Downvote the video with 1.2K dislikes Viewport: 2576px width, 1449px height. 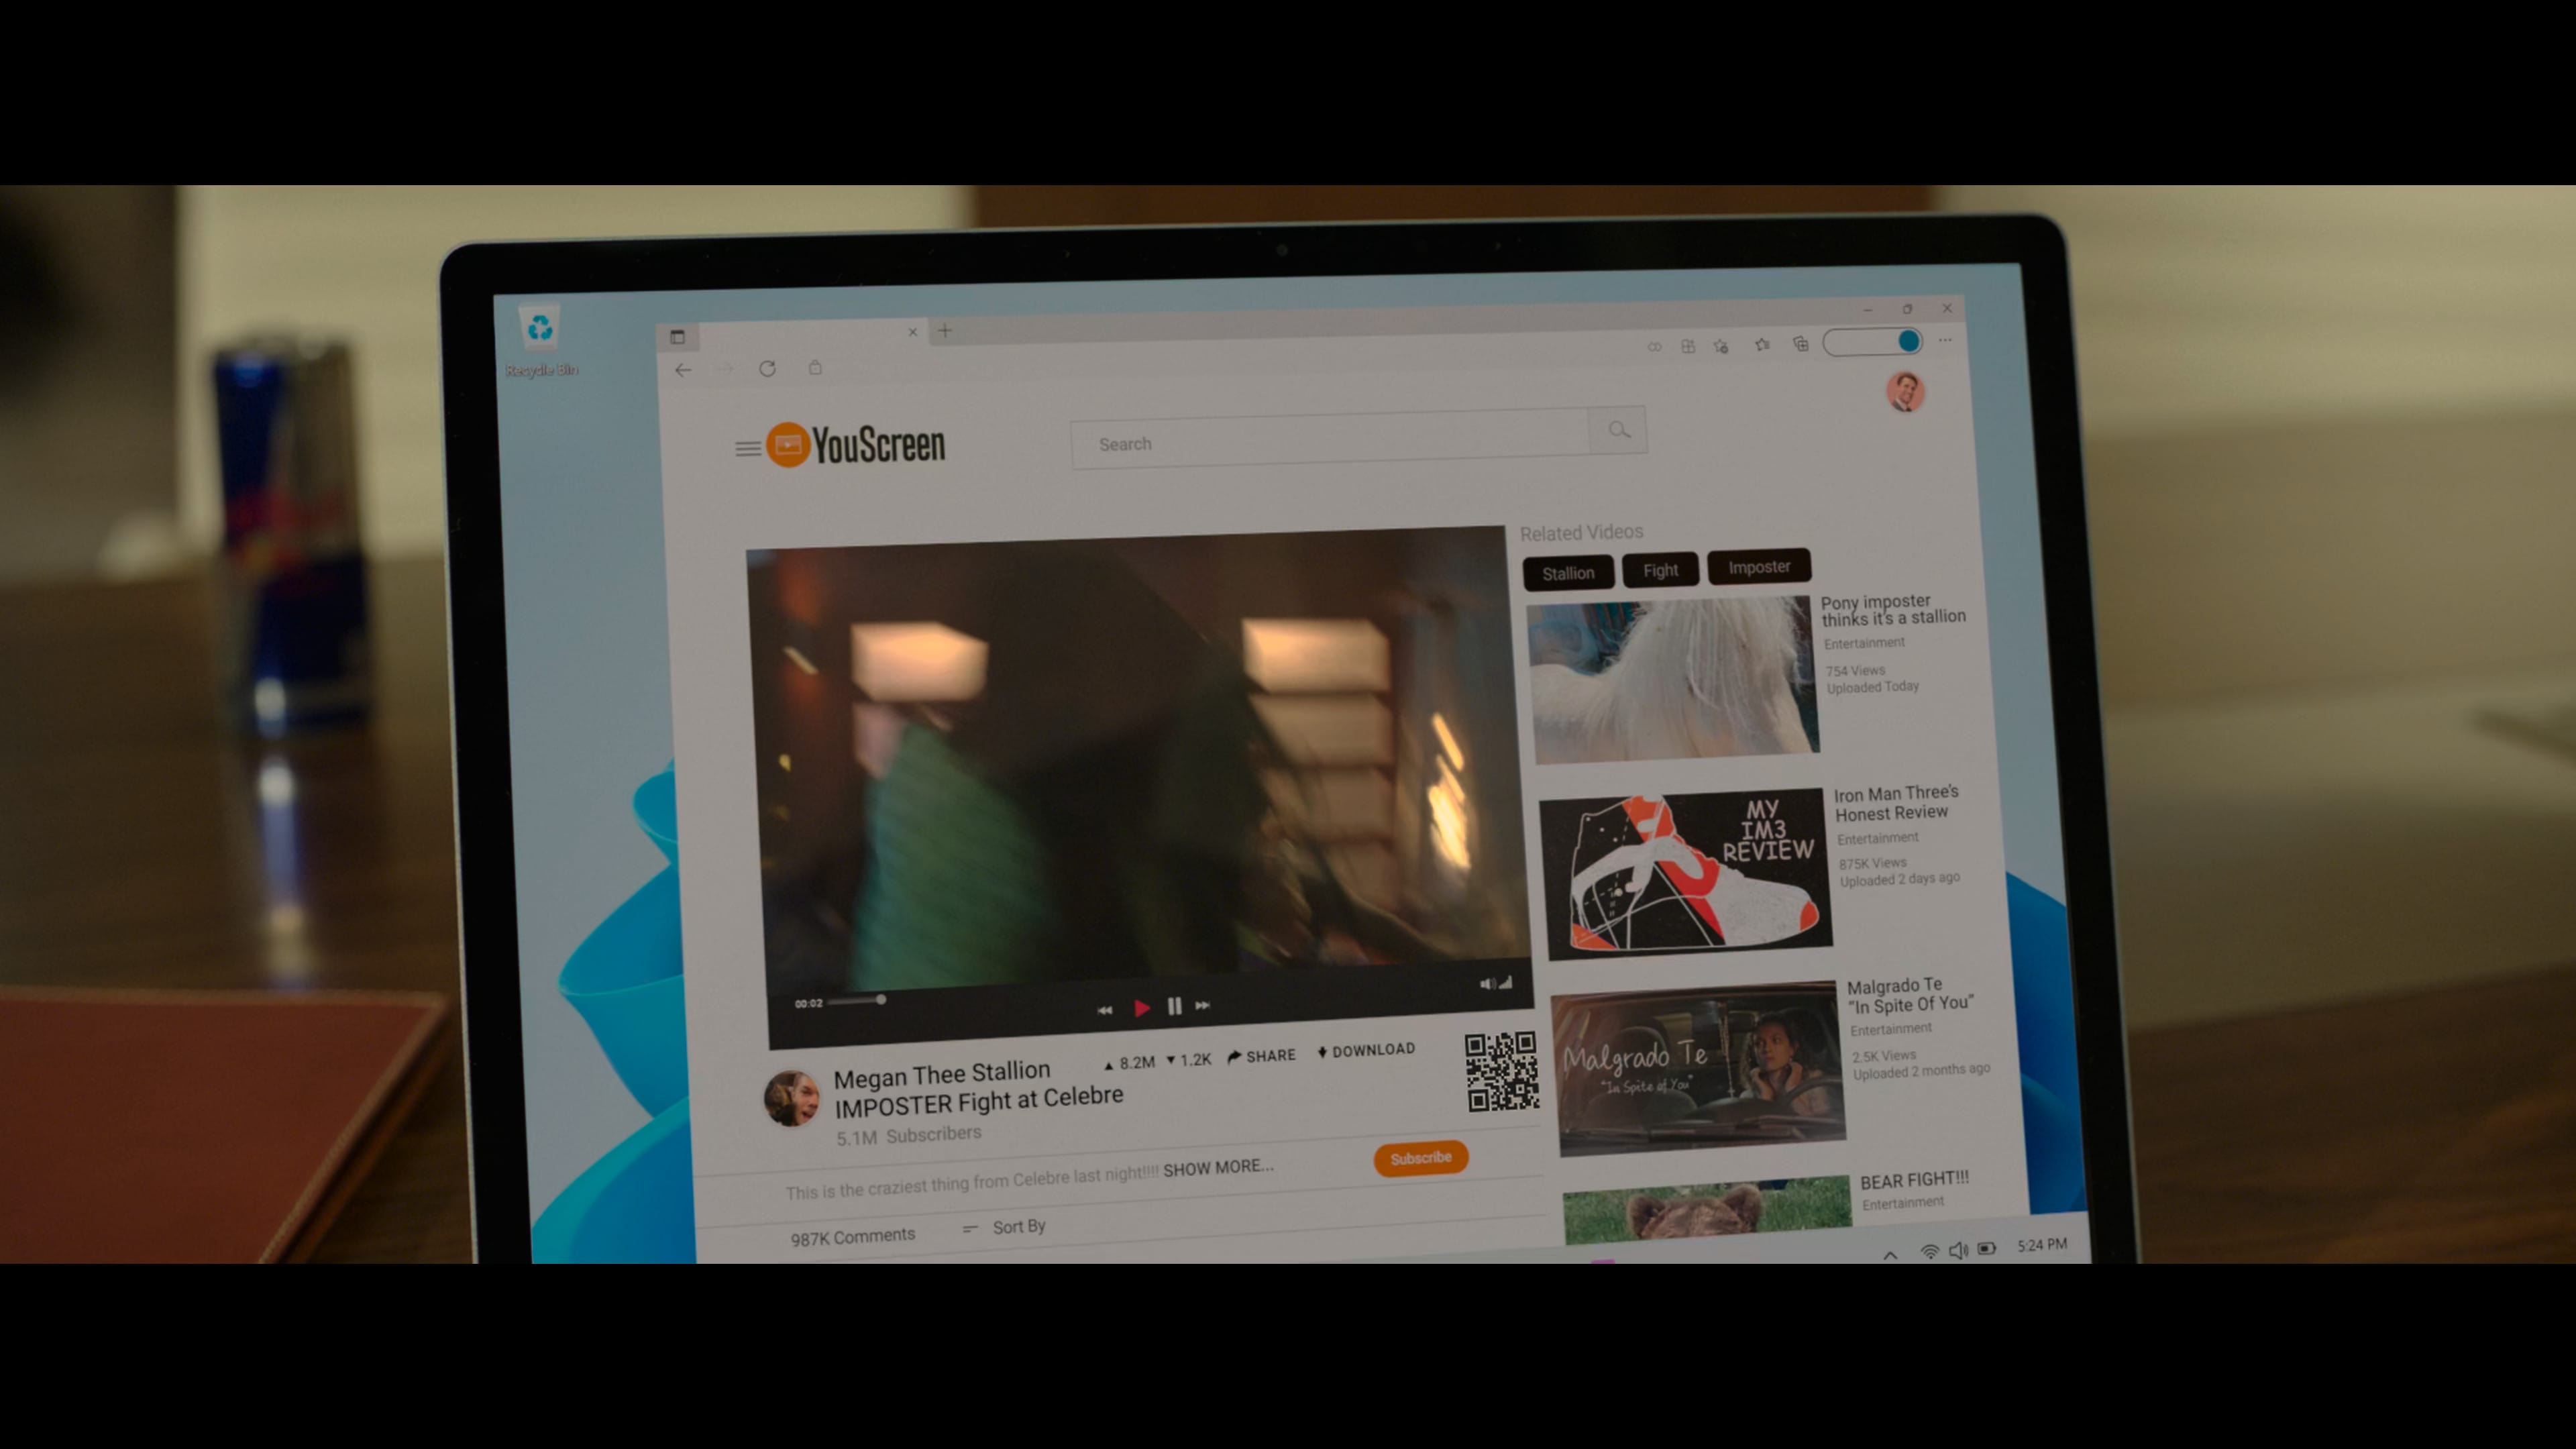[x=1189, y=1060]
